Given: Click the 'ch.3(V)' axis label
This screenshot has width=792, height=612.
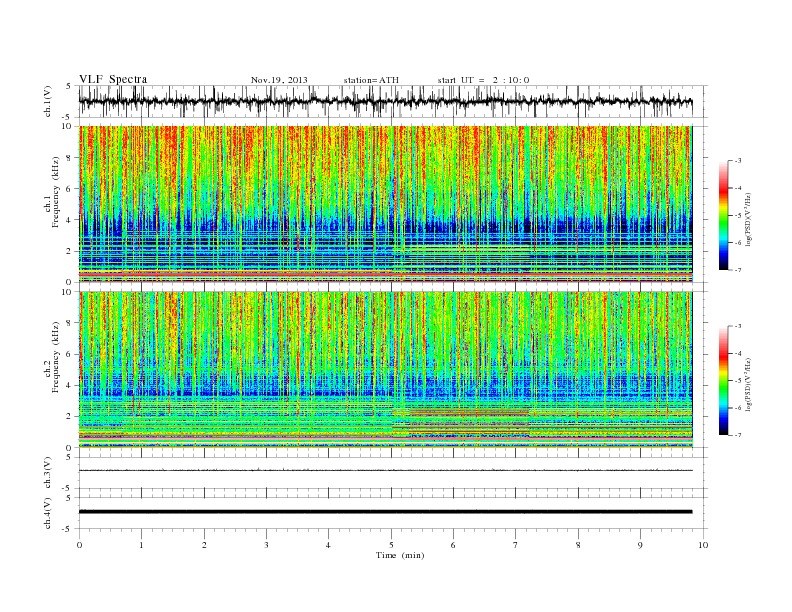Looking at the screenshot, I should click(x=48, y=473).
